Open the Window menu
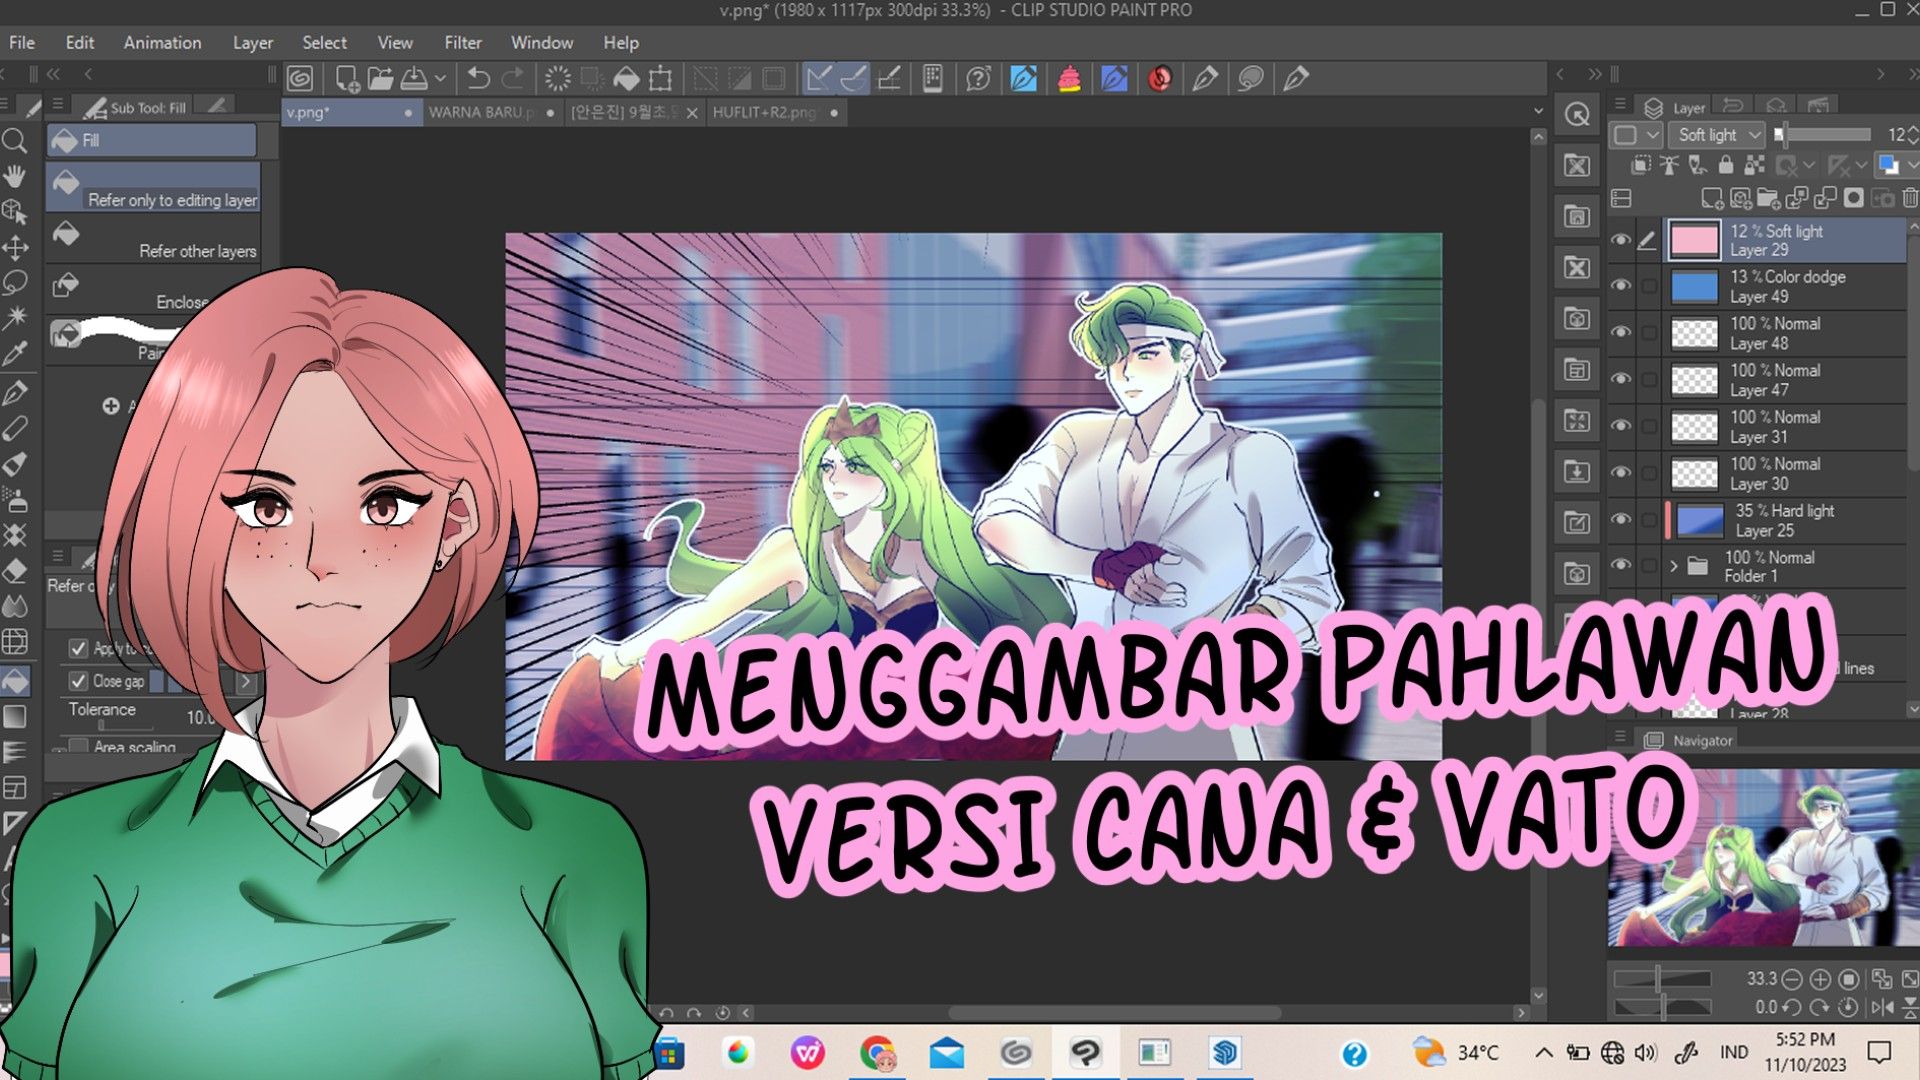The height and width of the screenshot is (1080, 1920). pos(542,42)
